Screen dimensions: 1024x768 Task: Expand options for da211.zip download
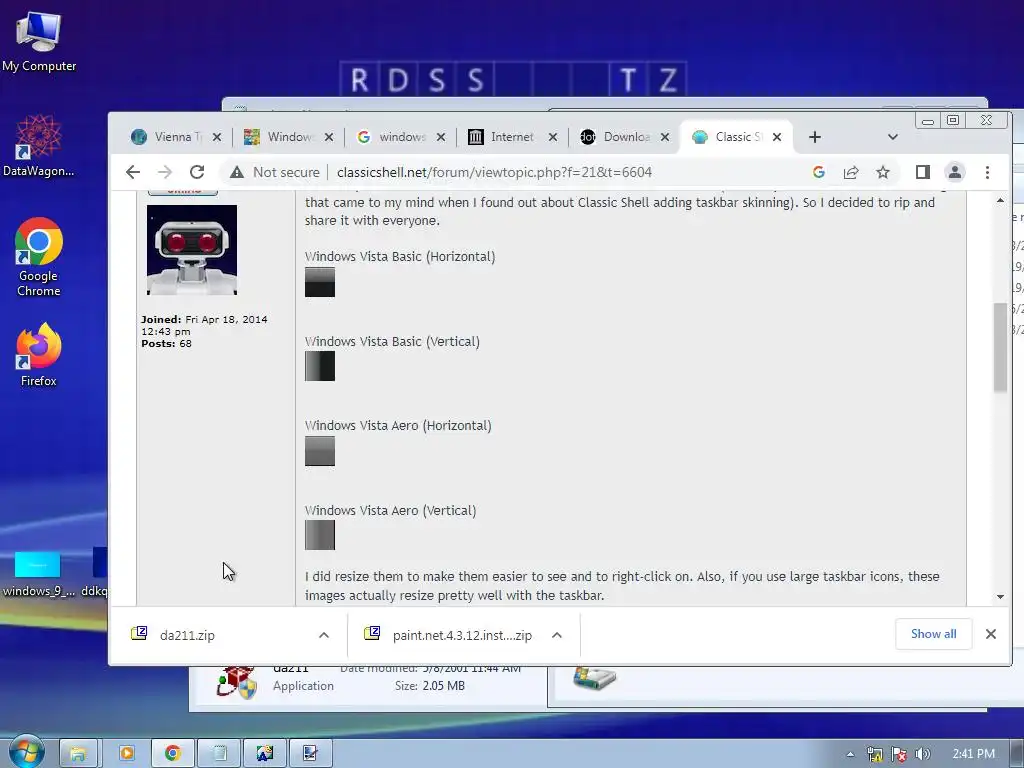pyautogui.click(x=324, y=635)
